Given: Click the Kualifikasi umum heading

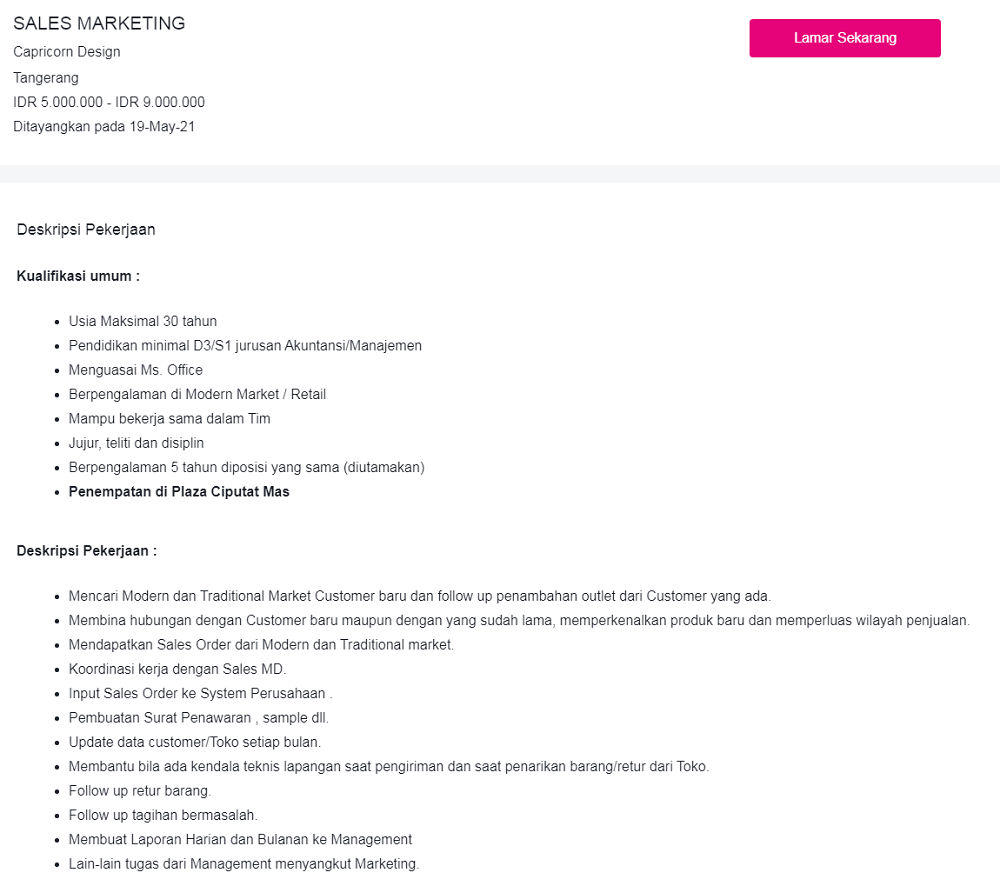Looking at the screenshot, I should pos(78,275).
